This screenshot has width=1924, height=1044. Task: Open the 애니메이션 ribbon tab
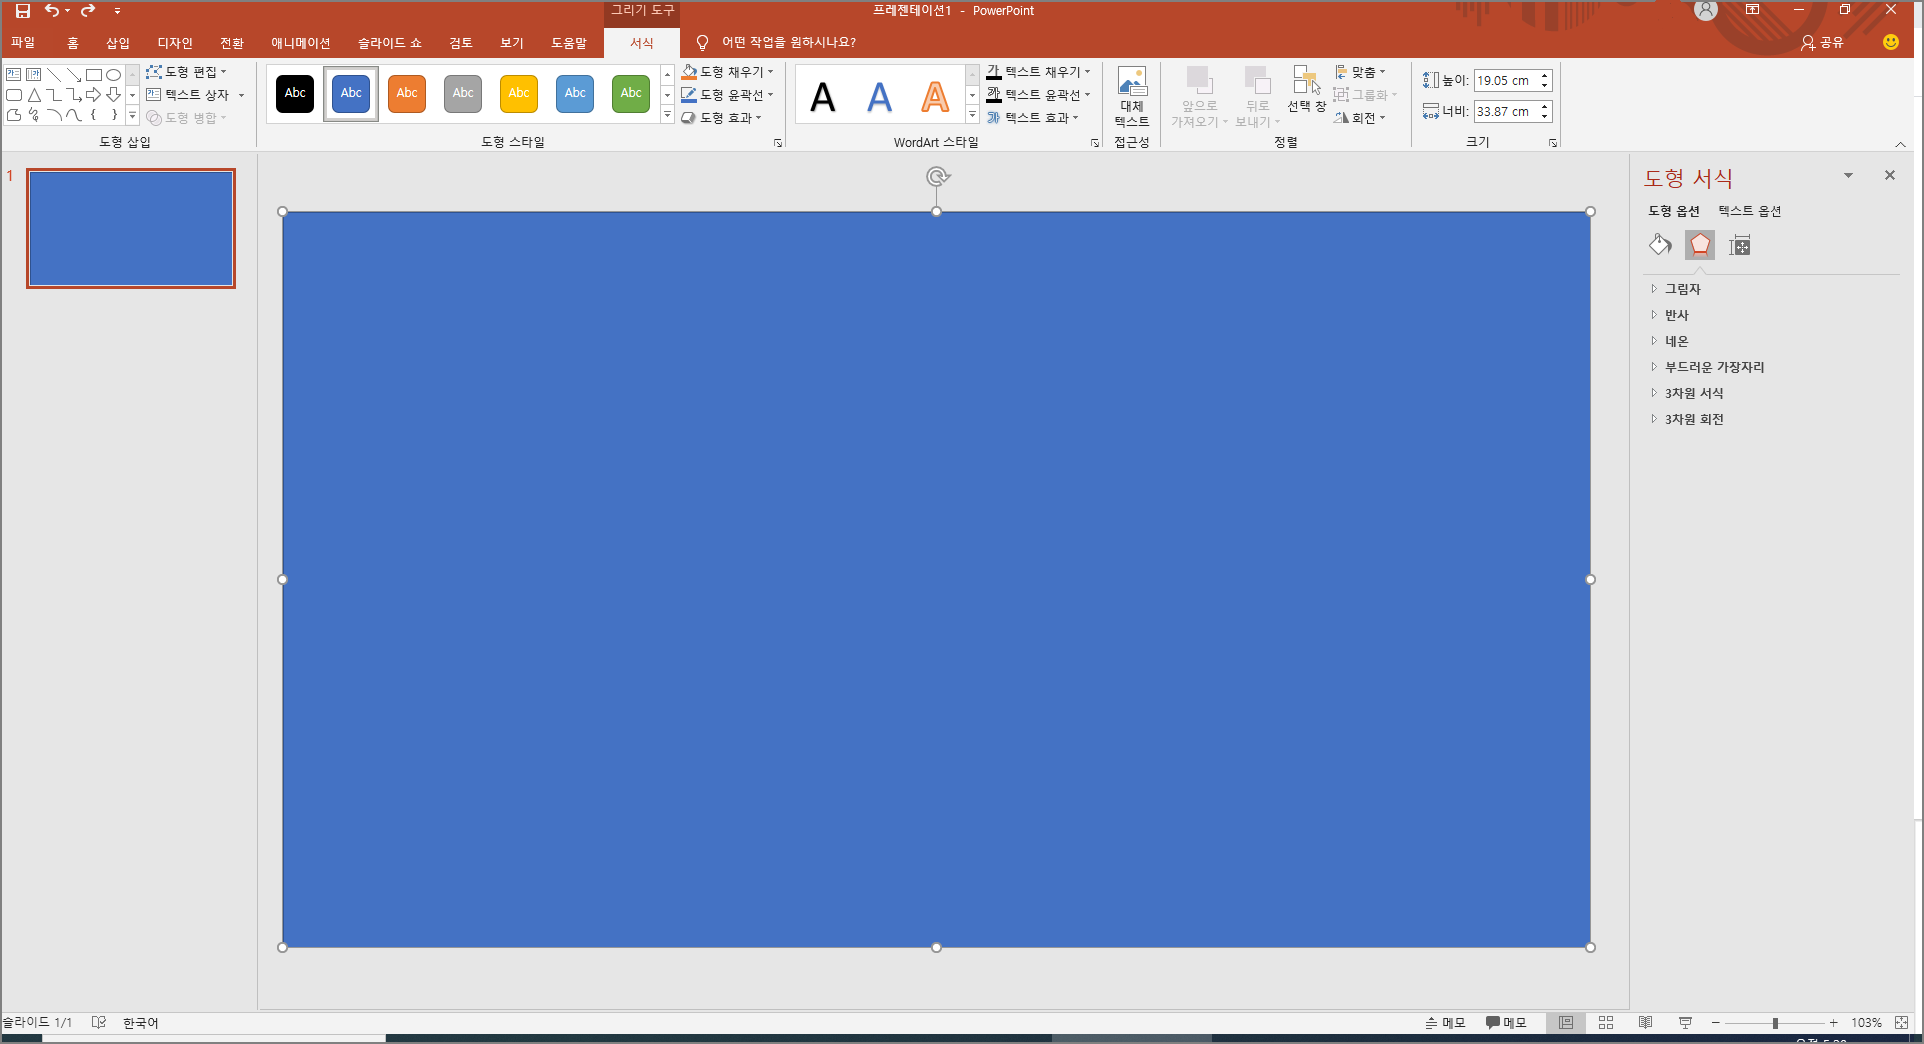tap(300, 43)
